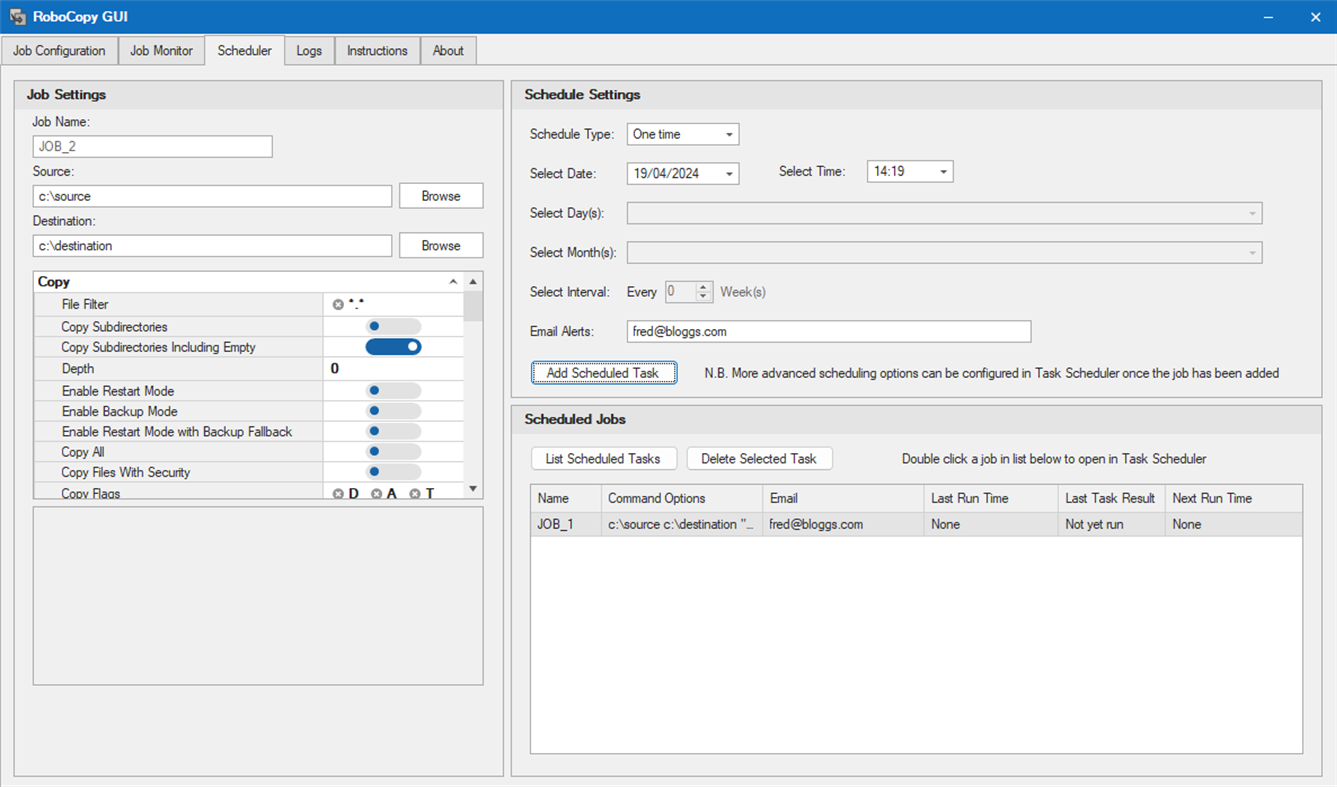Click Add Scheduled Task
The height and width of the screenshot is (787, 1337).
pyautogui.click(x=604, y=372)
